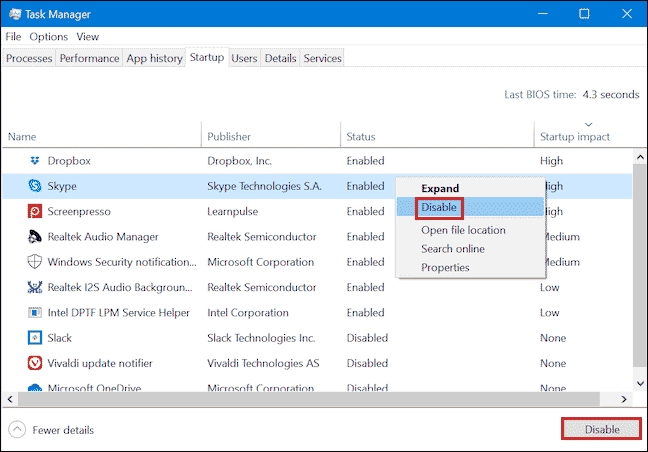Image resolution: width=648 pixels, height=452 pixels.
Task: Click the Enabled status of Dropbox
Action: click(x=365, y=161)
